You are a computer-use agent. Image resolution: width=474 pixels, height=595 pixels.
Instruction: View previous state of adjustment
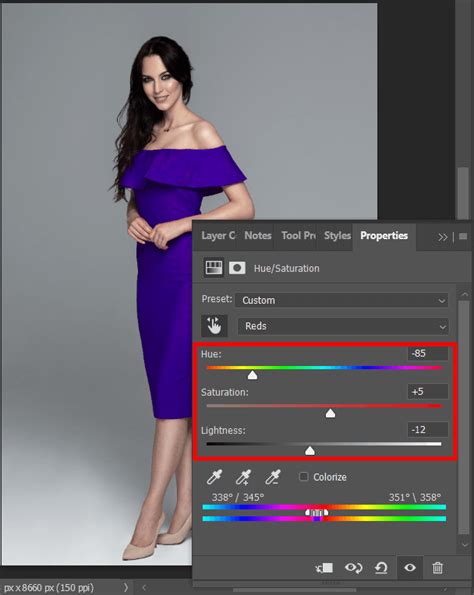(353, 568)
